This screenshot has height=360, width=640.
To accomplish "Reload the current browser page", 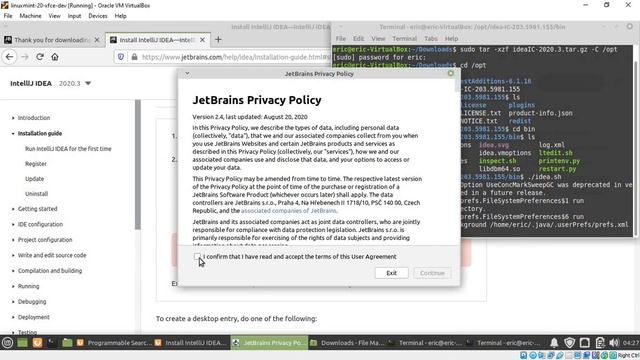I will (40, 57).
